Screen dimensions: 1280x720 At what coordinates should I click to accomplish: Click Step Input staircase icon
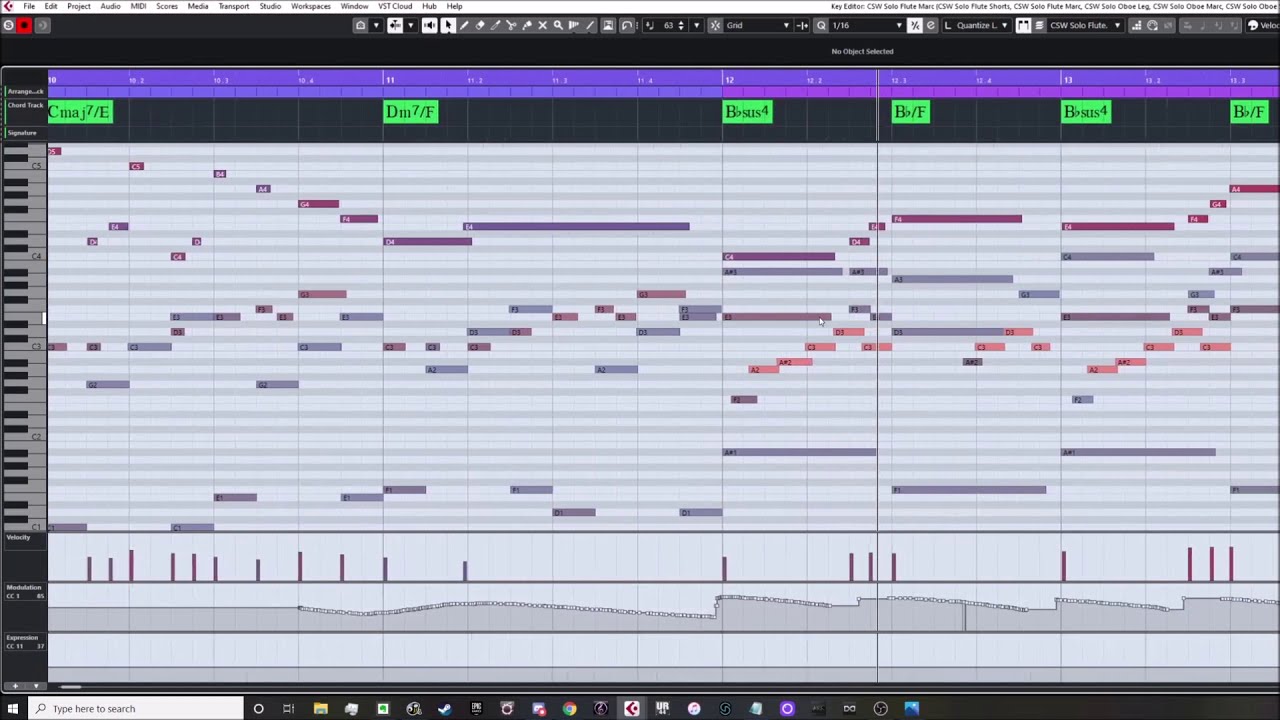tap(1135, 25)
